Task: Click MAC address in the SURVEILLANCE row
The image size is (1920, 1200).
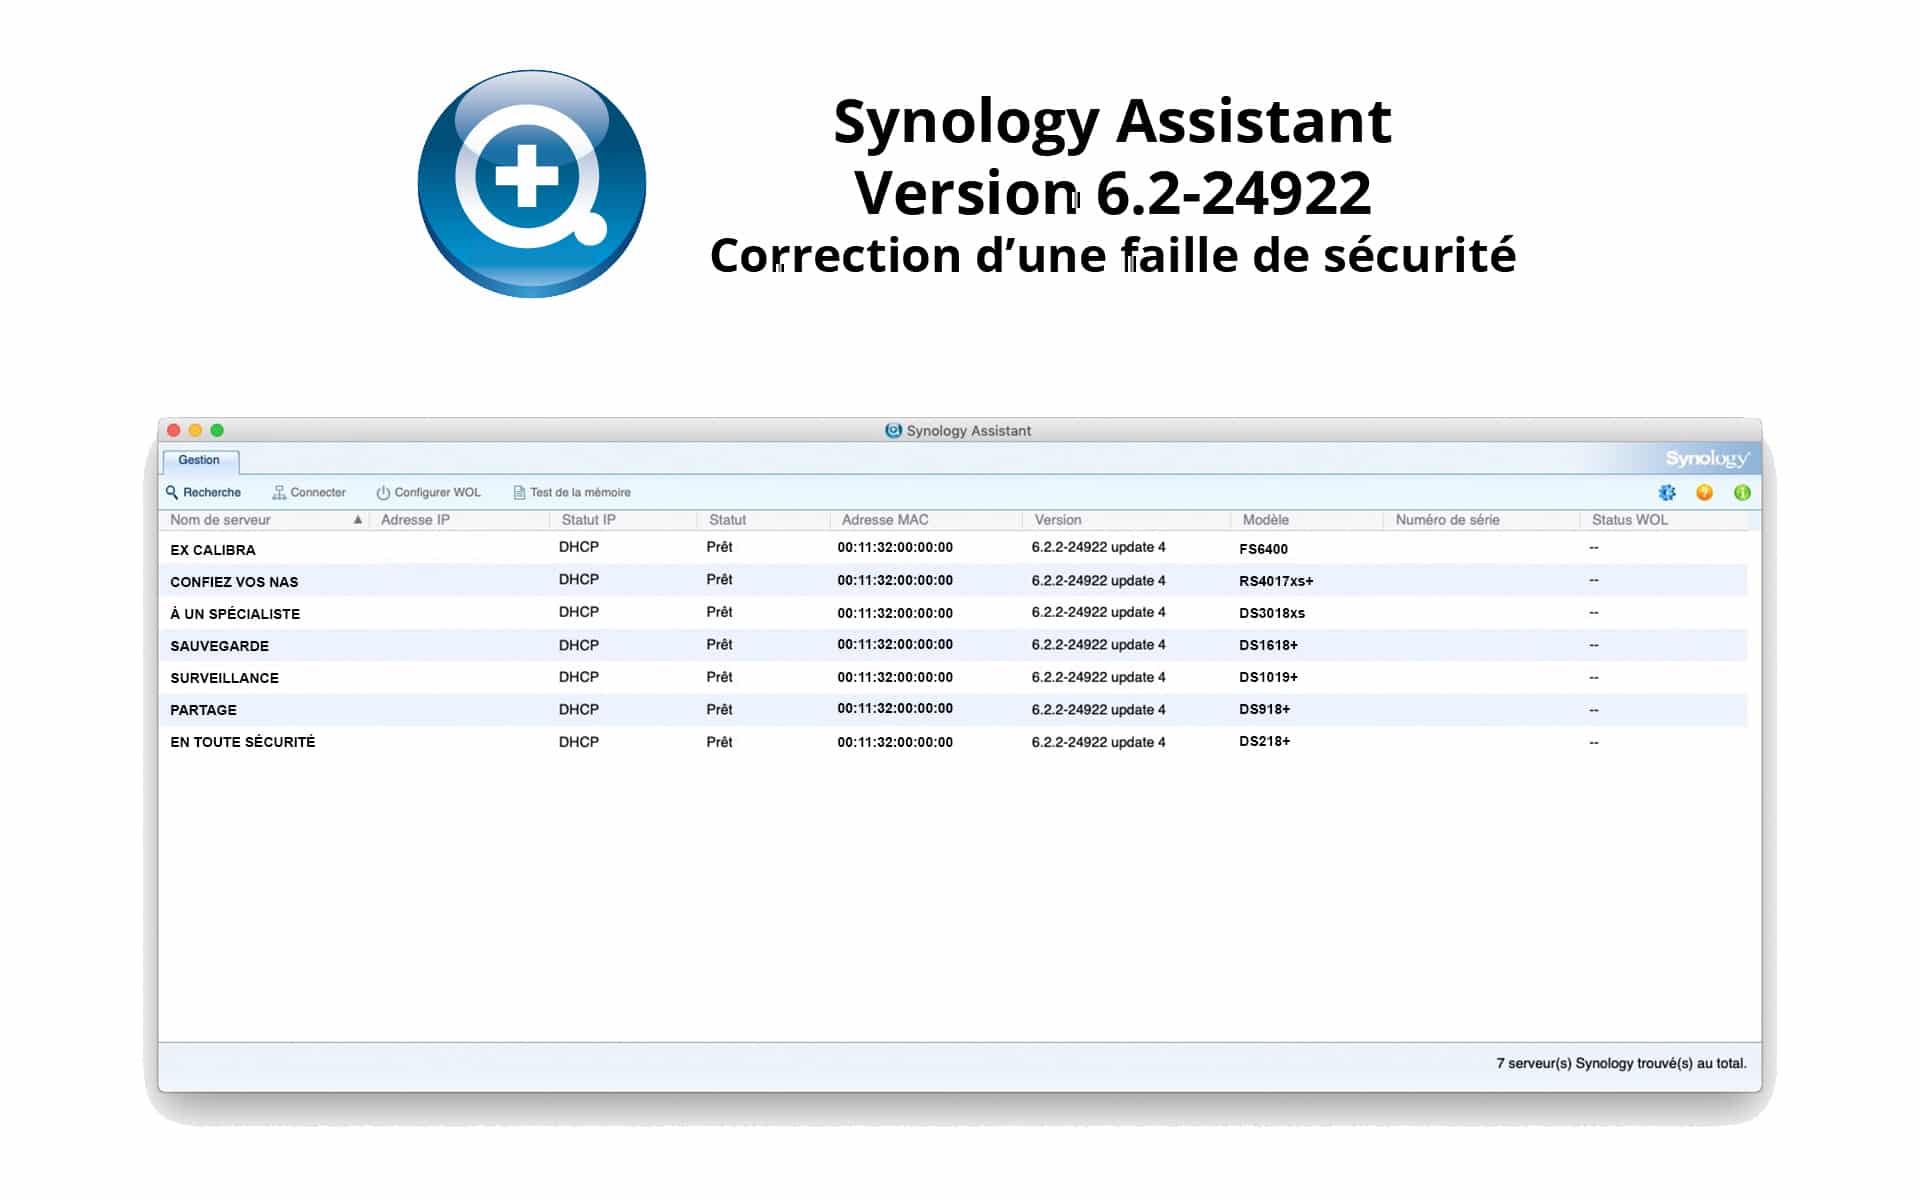Action: (x=895, y=677)
